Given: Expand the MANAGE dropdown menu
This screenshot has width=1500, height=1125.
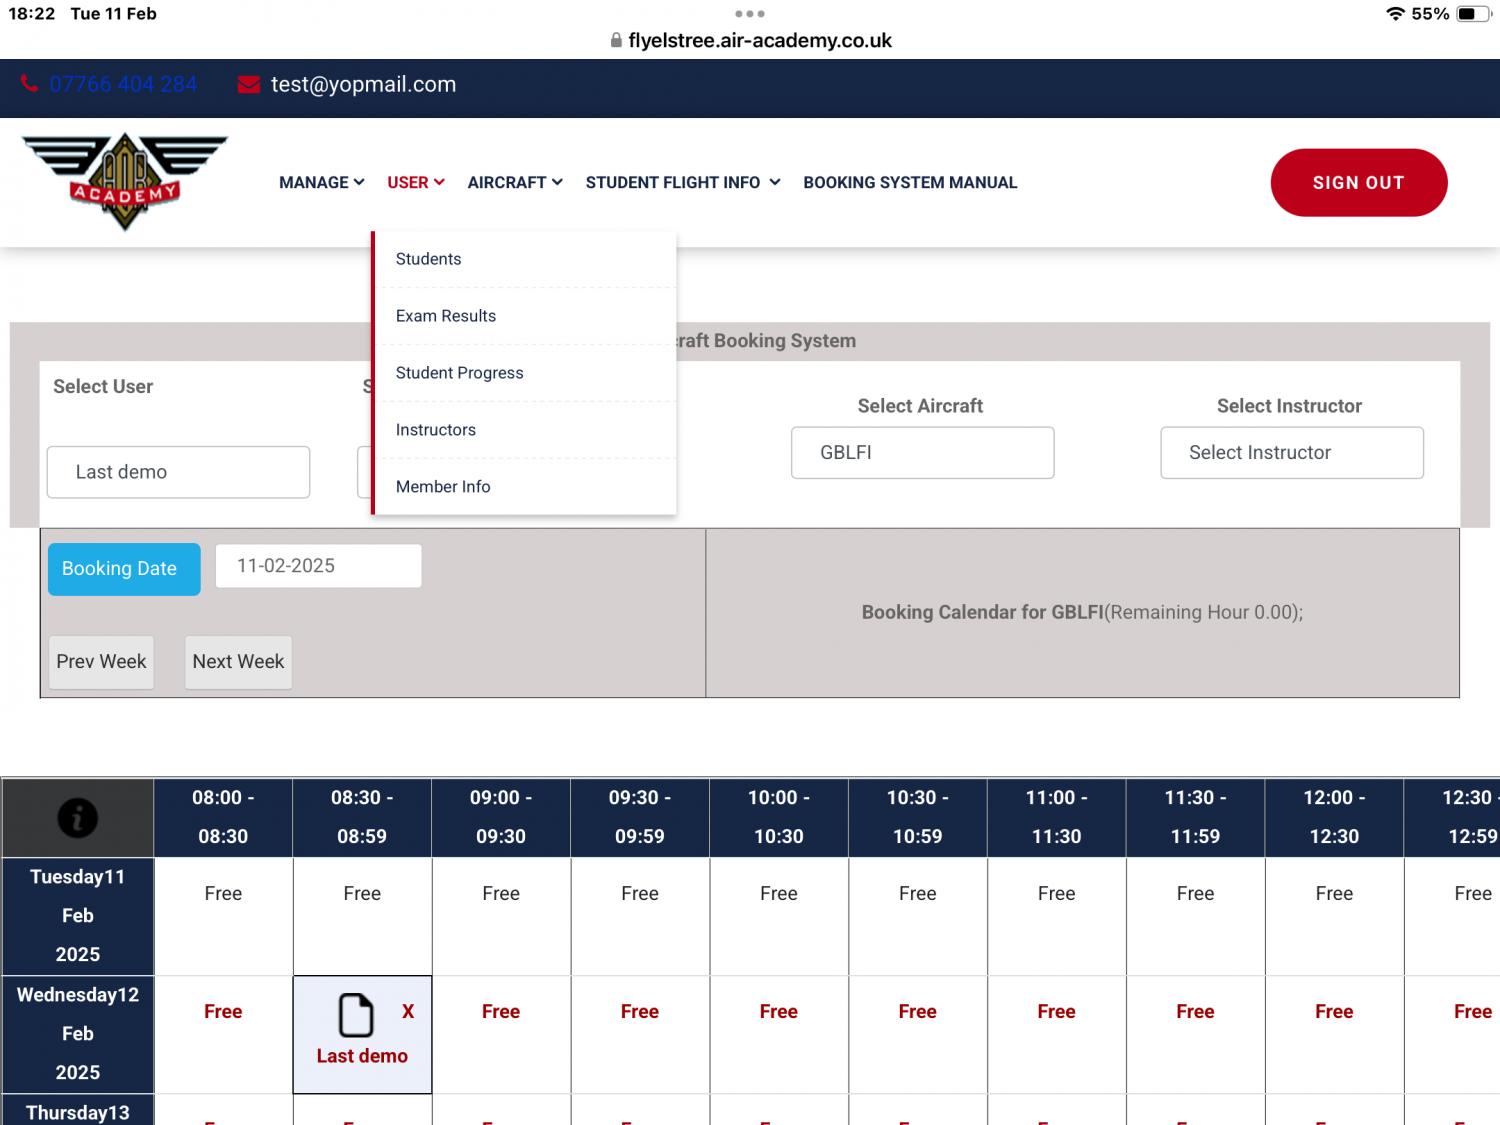Looking at the screenshot, I should (x=320, y=182).
